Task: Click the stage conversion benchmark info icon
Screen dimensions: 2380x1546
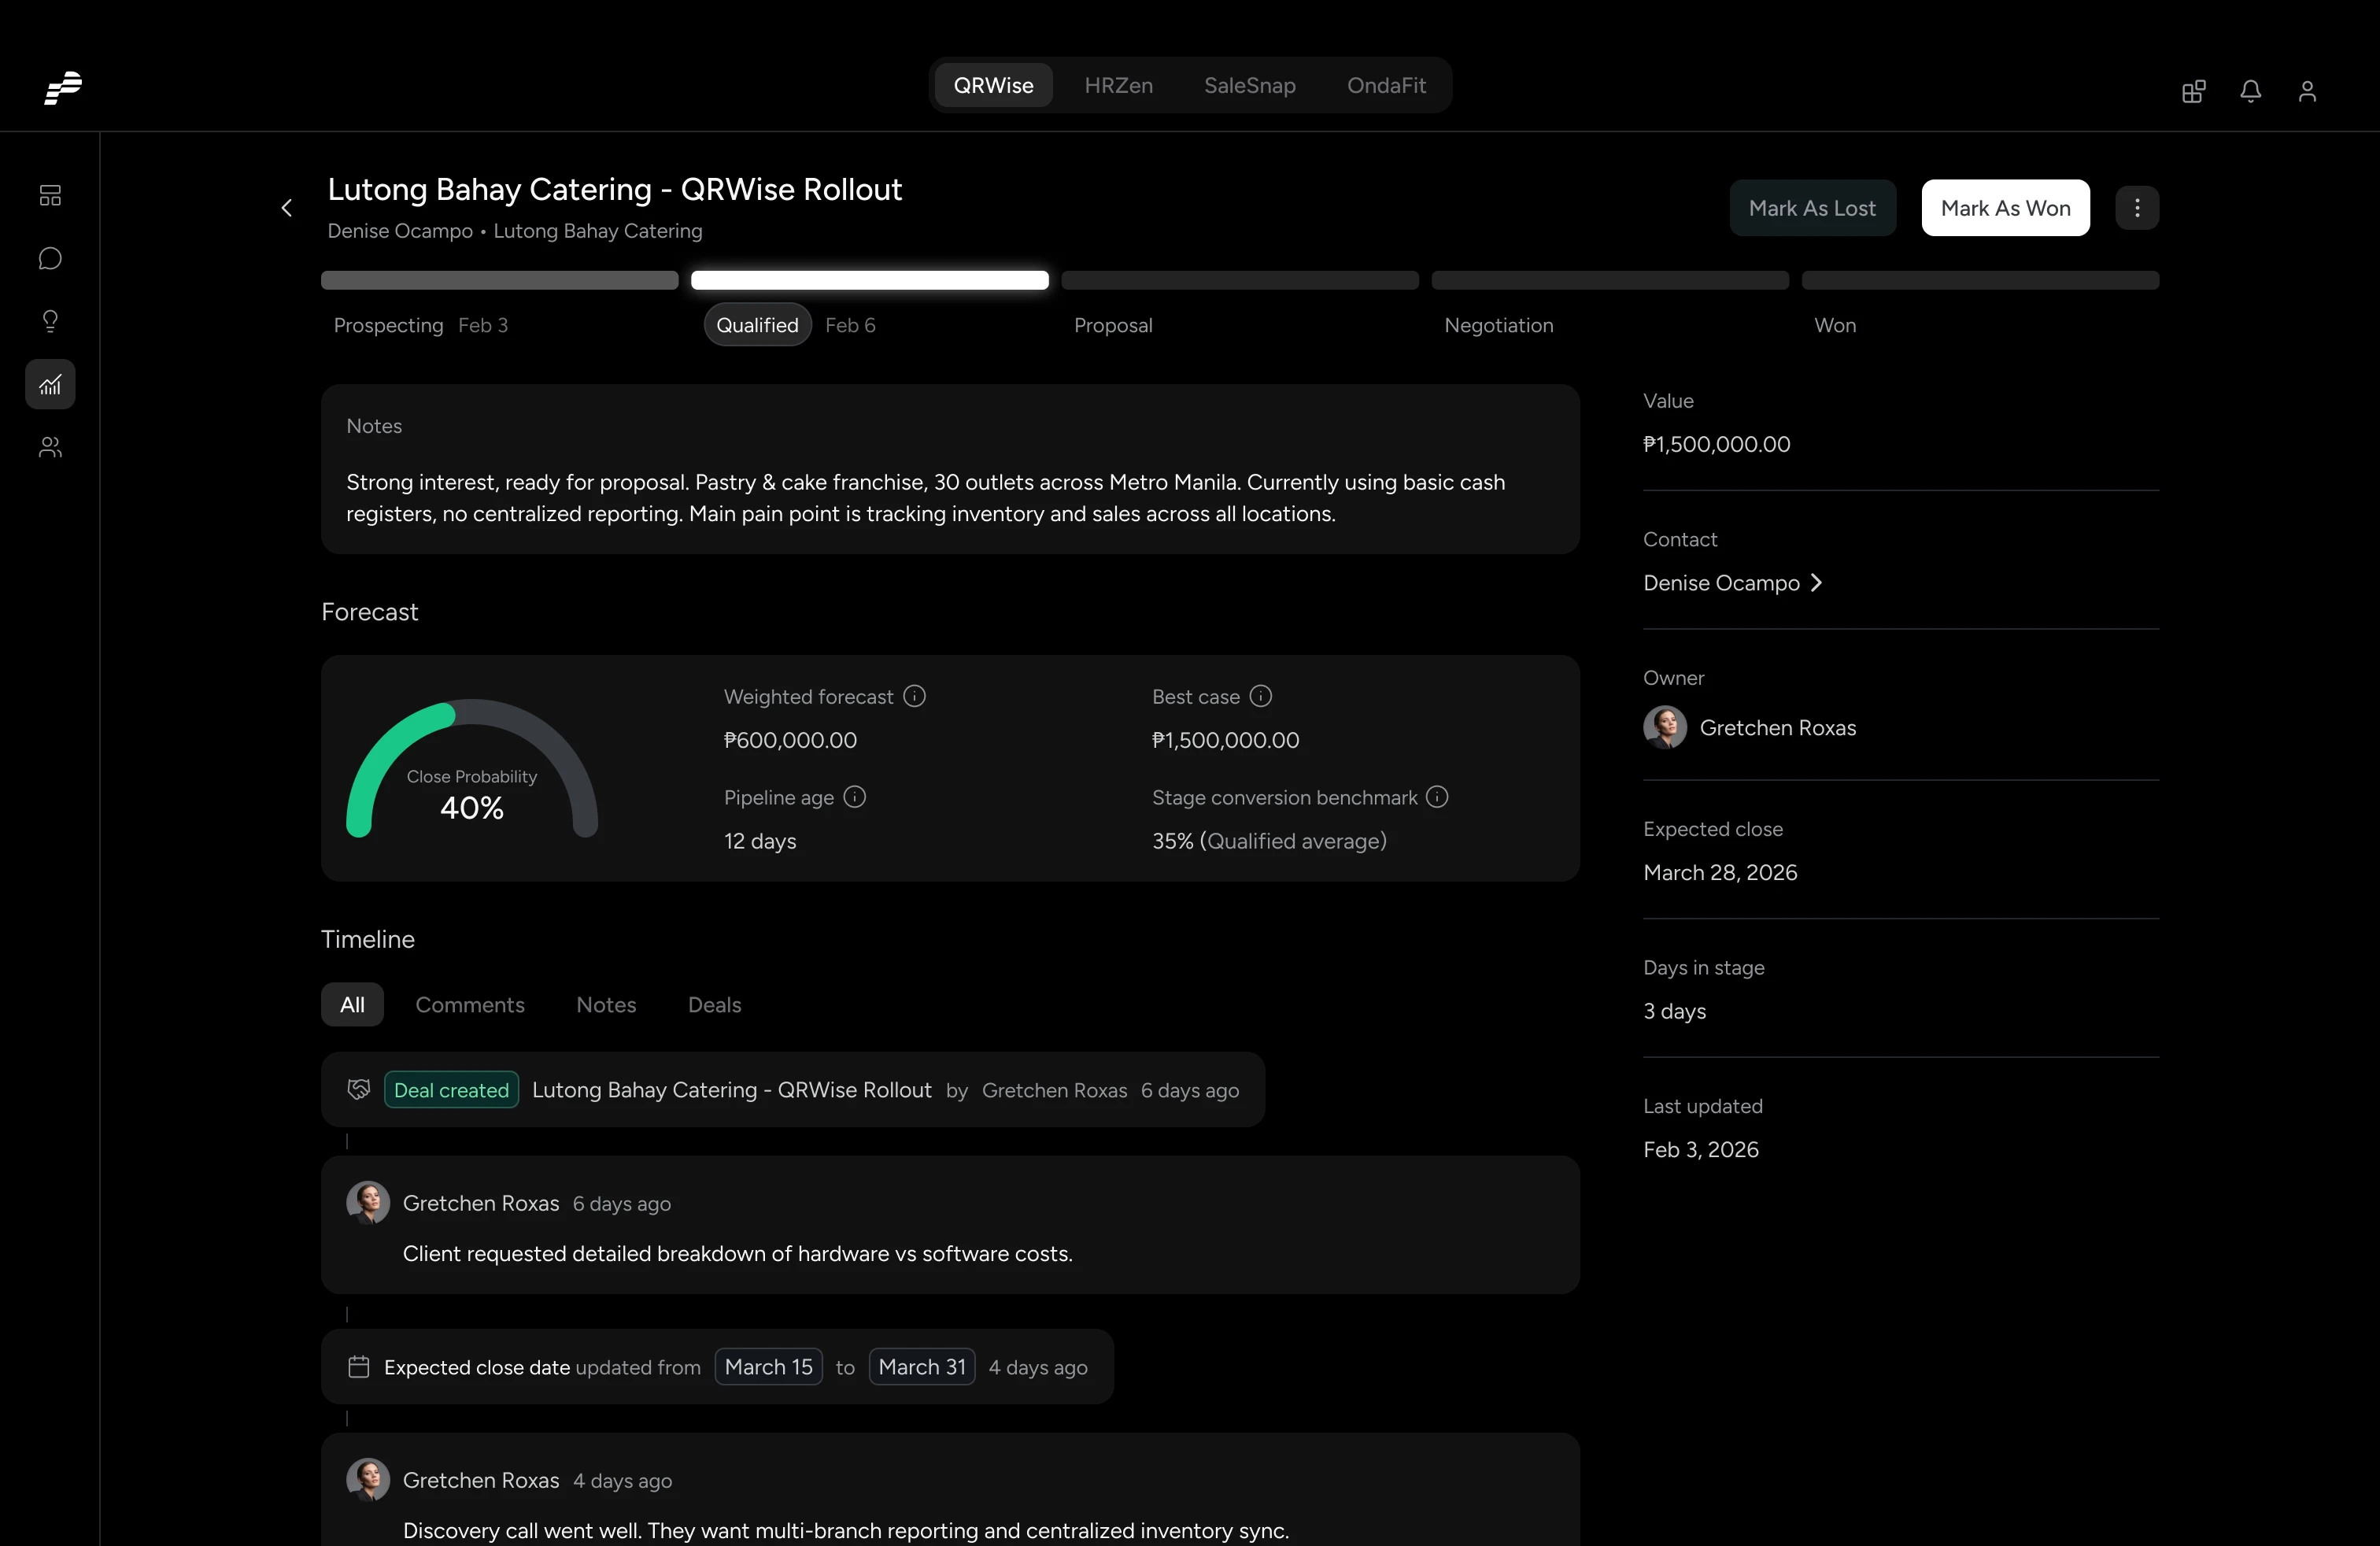Action: [x=1437, y=797]
